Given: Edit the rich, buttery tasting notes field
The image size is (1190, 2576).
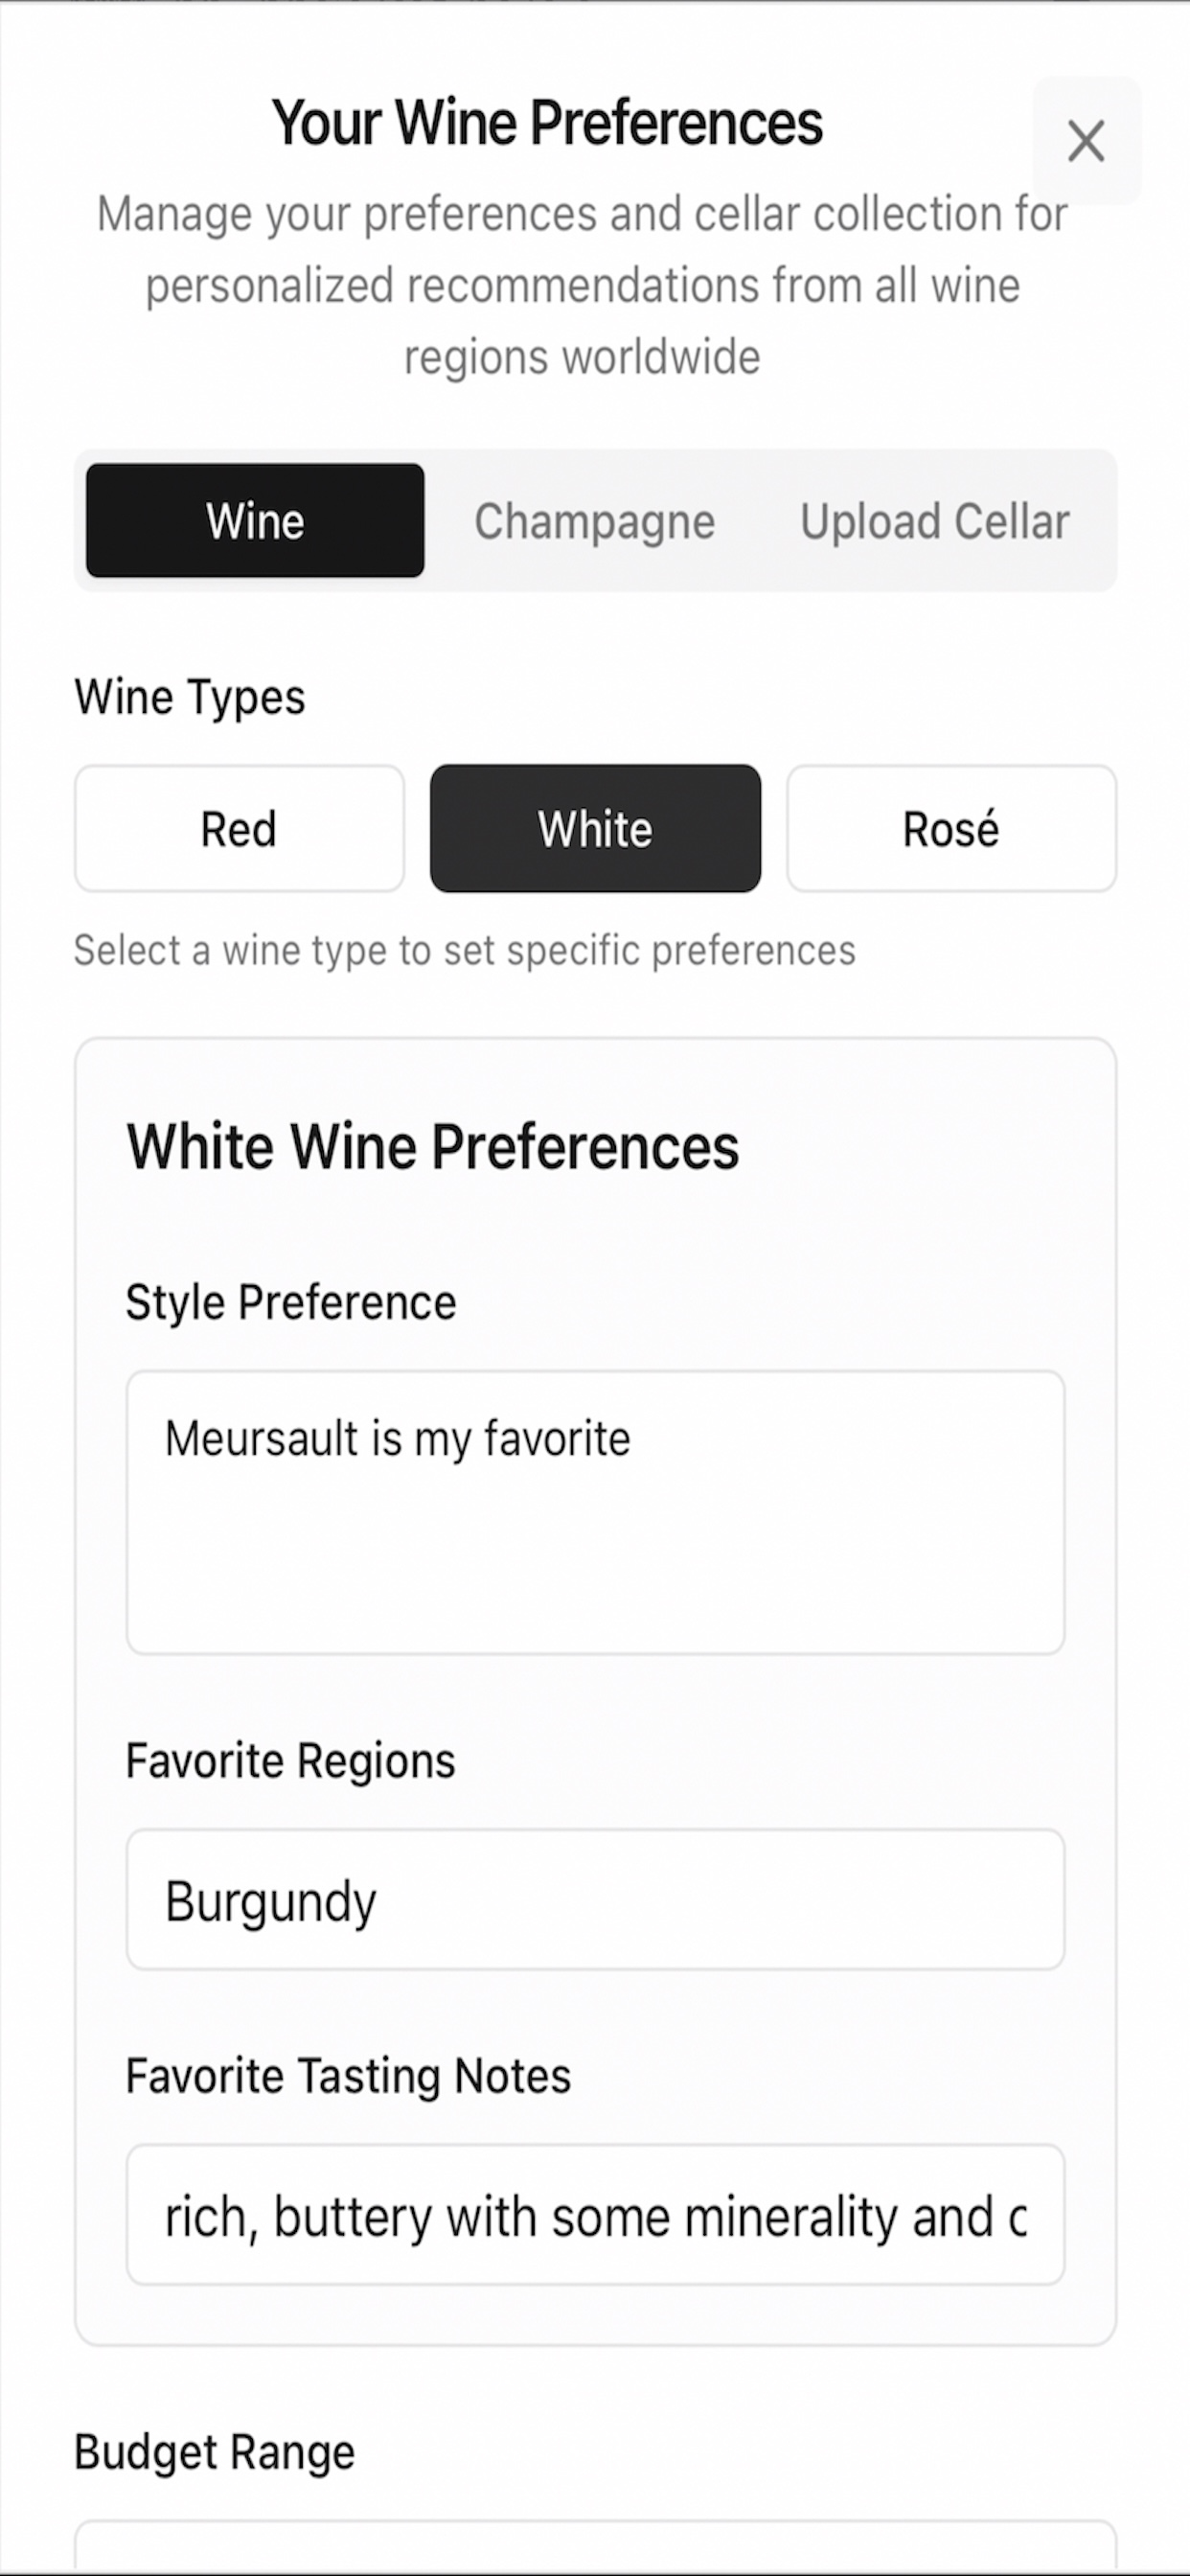Looking at the screenshot, I should pos(595,2215).
